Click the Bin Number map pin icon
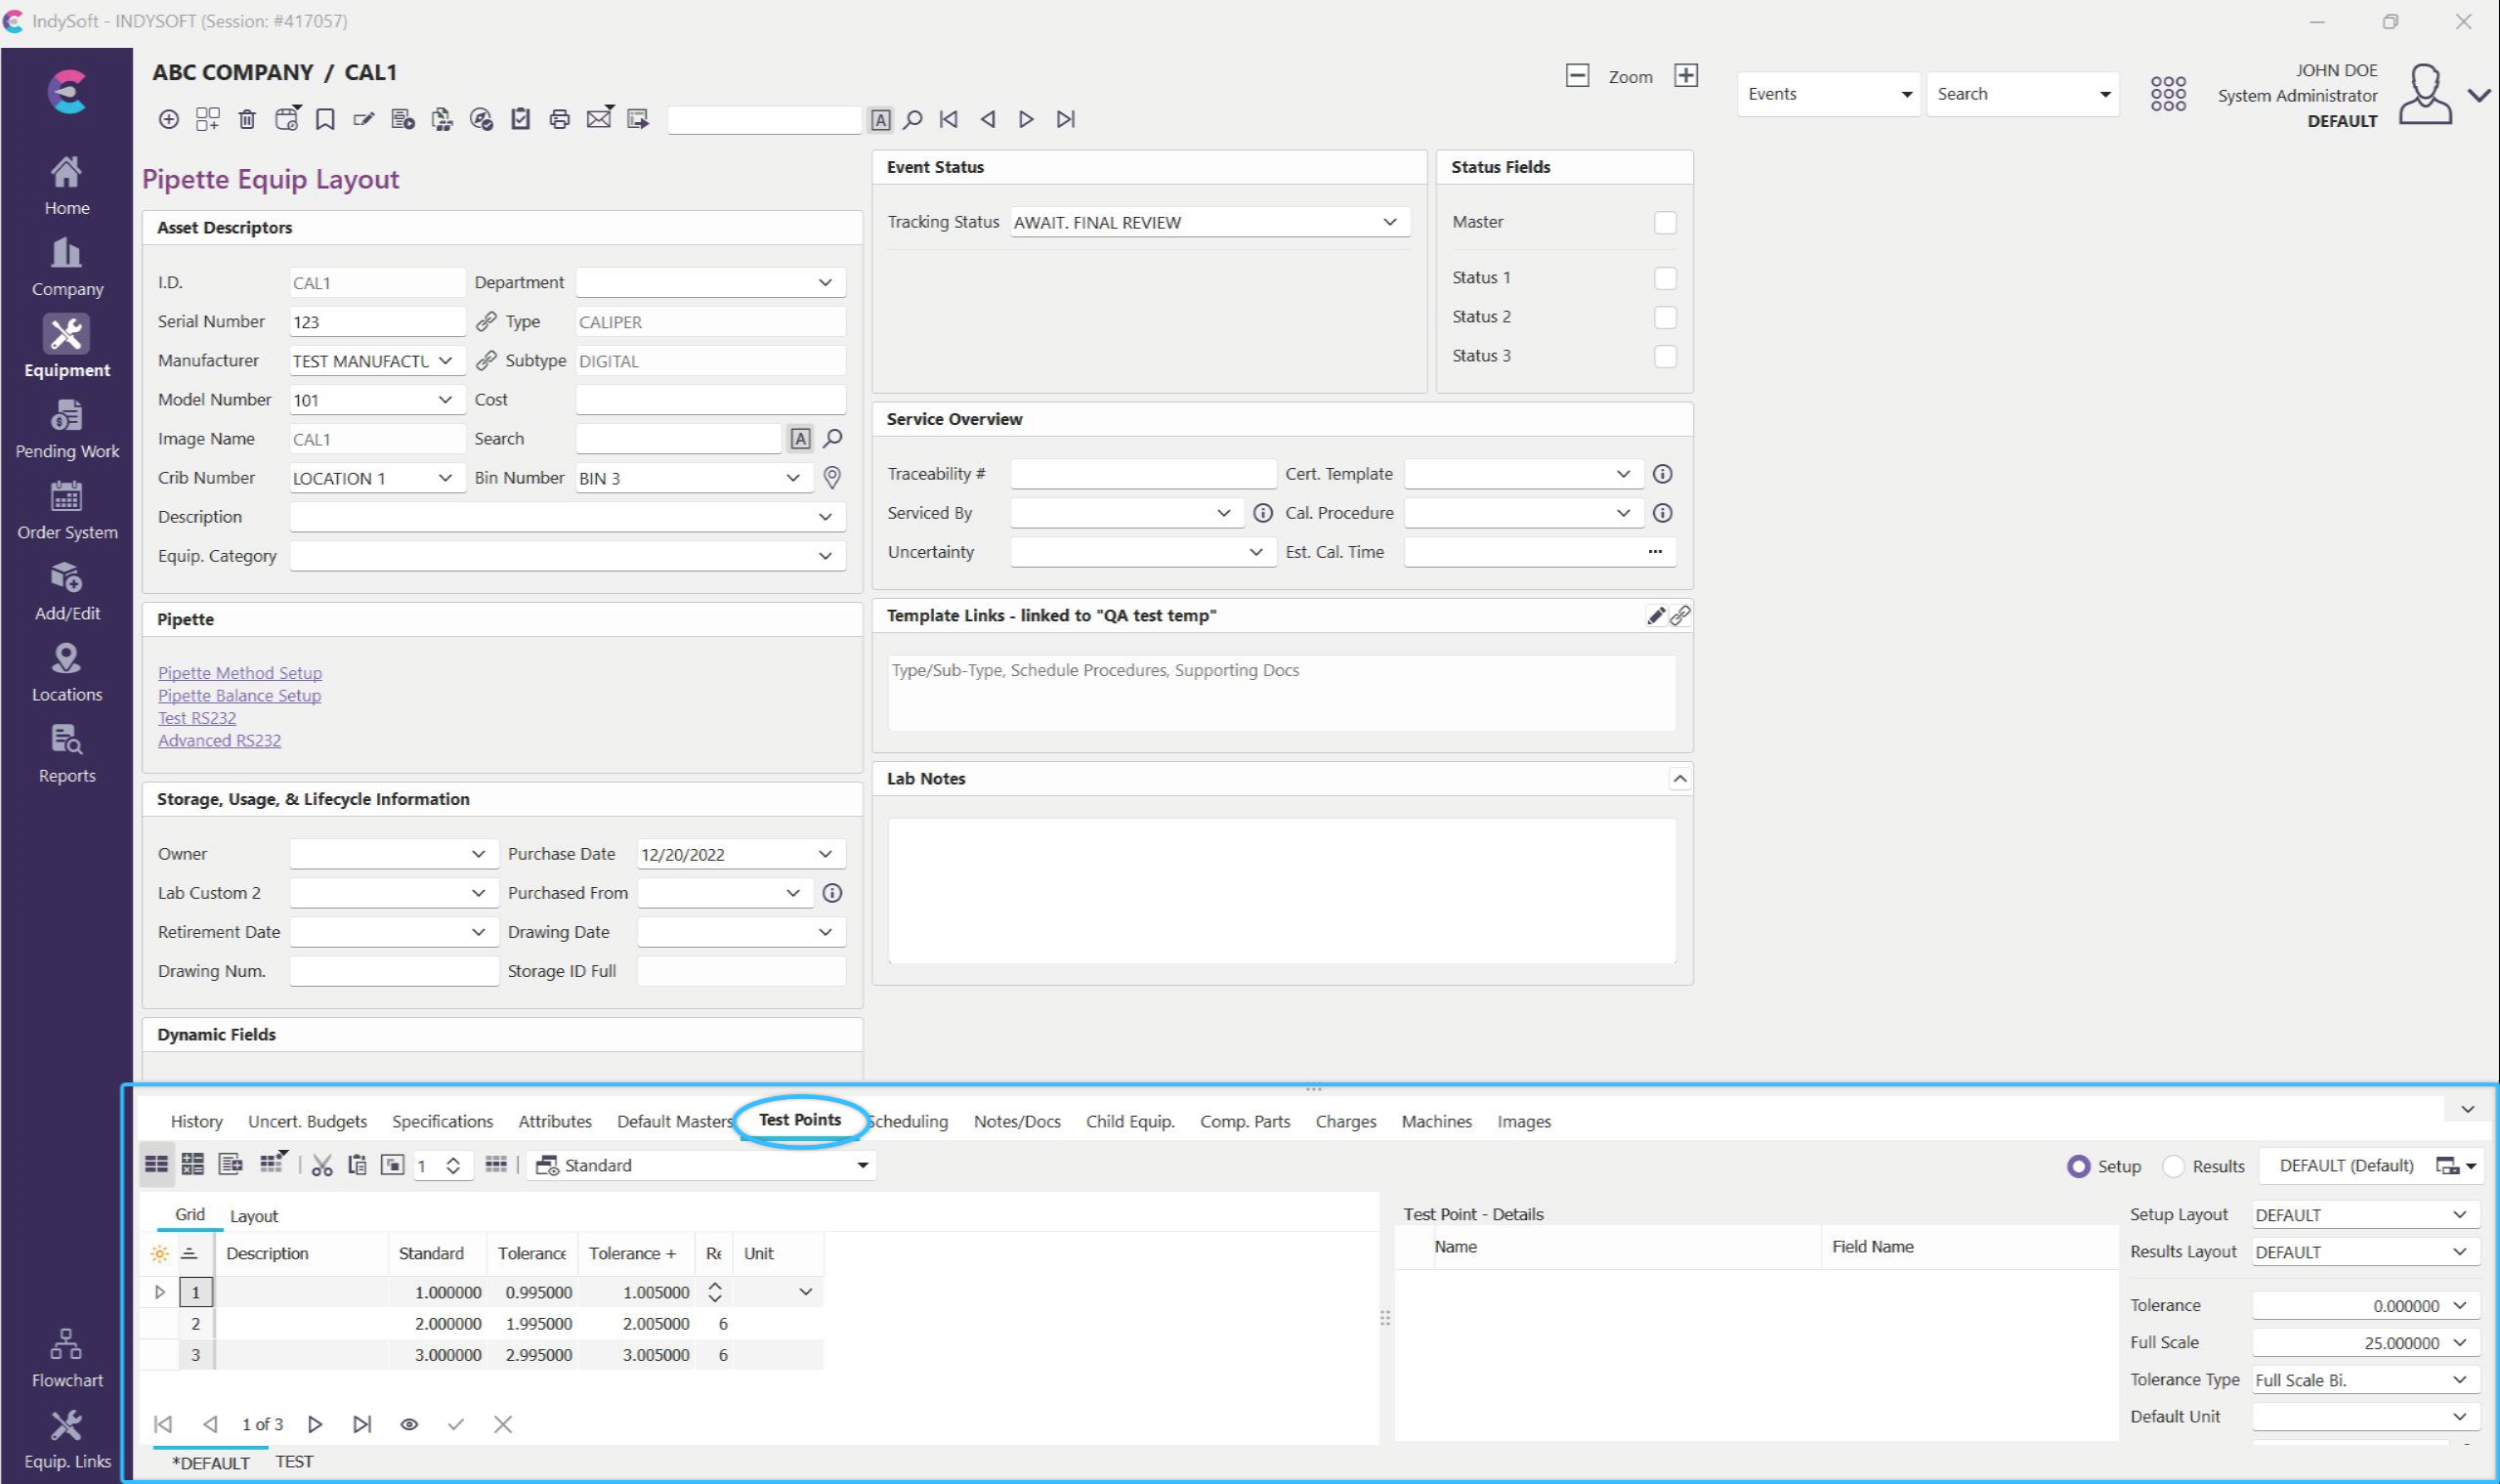The width and height of the screenshot is (2500, 1484). tap(832, 478)
